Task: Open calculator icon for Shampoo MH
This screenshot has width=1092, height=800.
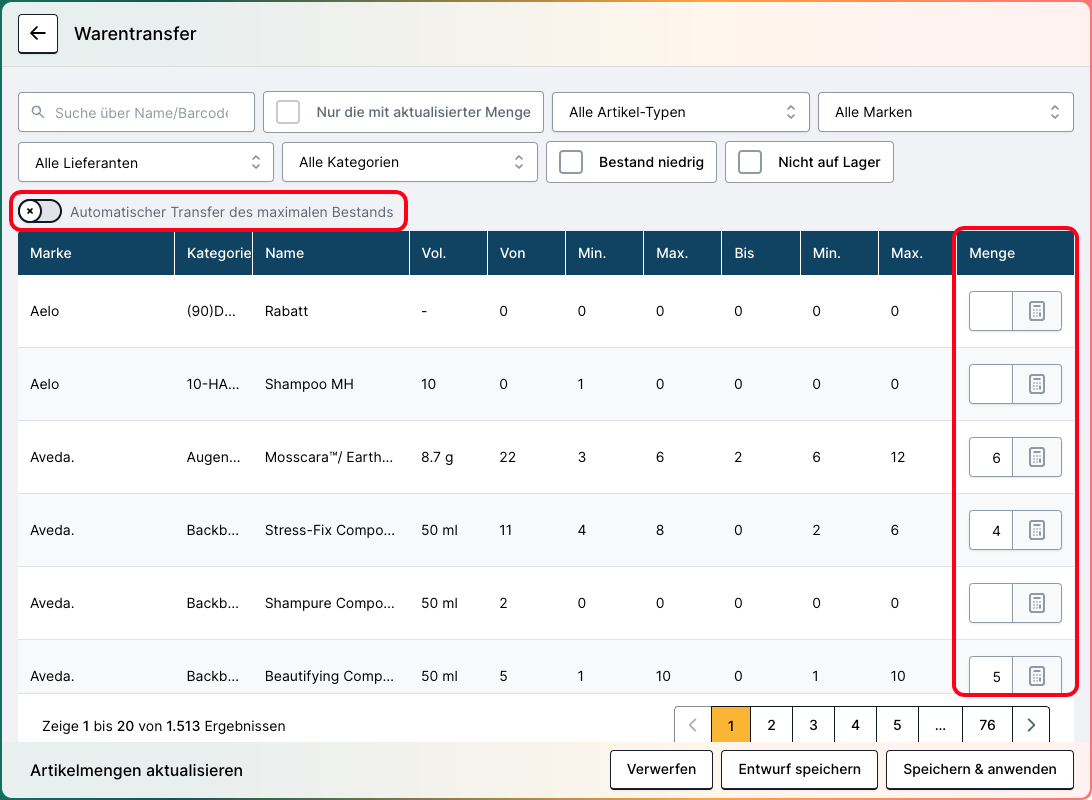Action: click(1036, 385)
